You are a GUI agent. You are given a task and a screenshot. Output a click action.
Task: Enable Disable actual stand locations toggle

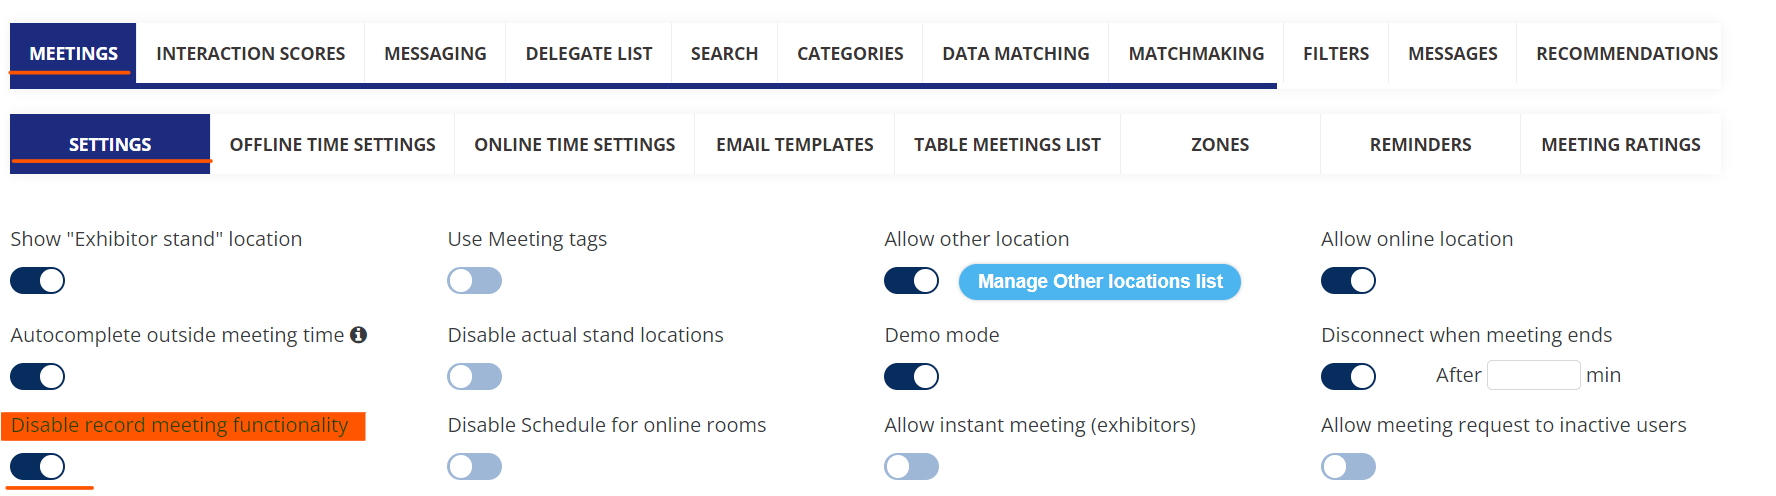474,377
